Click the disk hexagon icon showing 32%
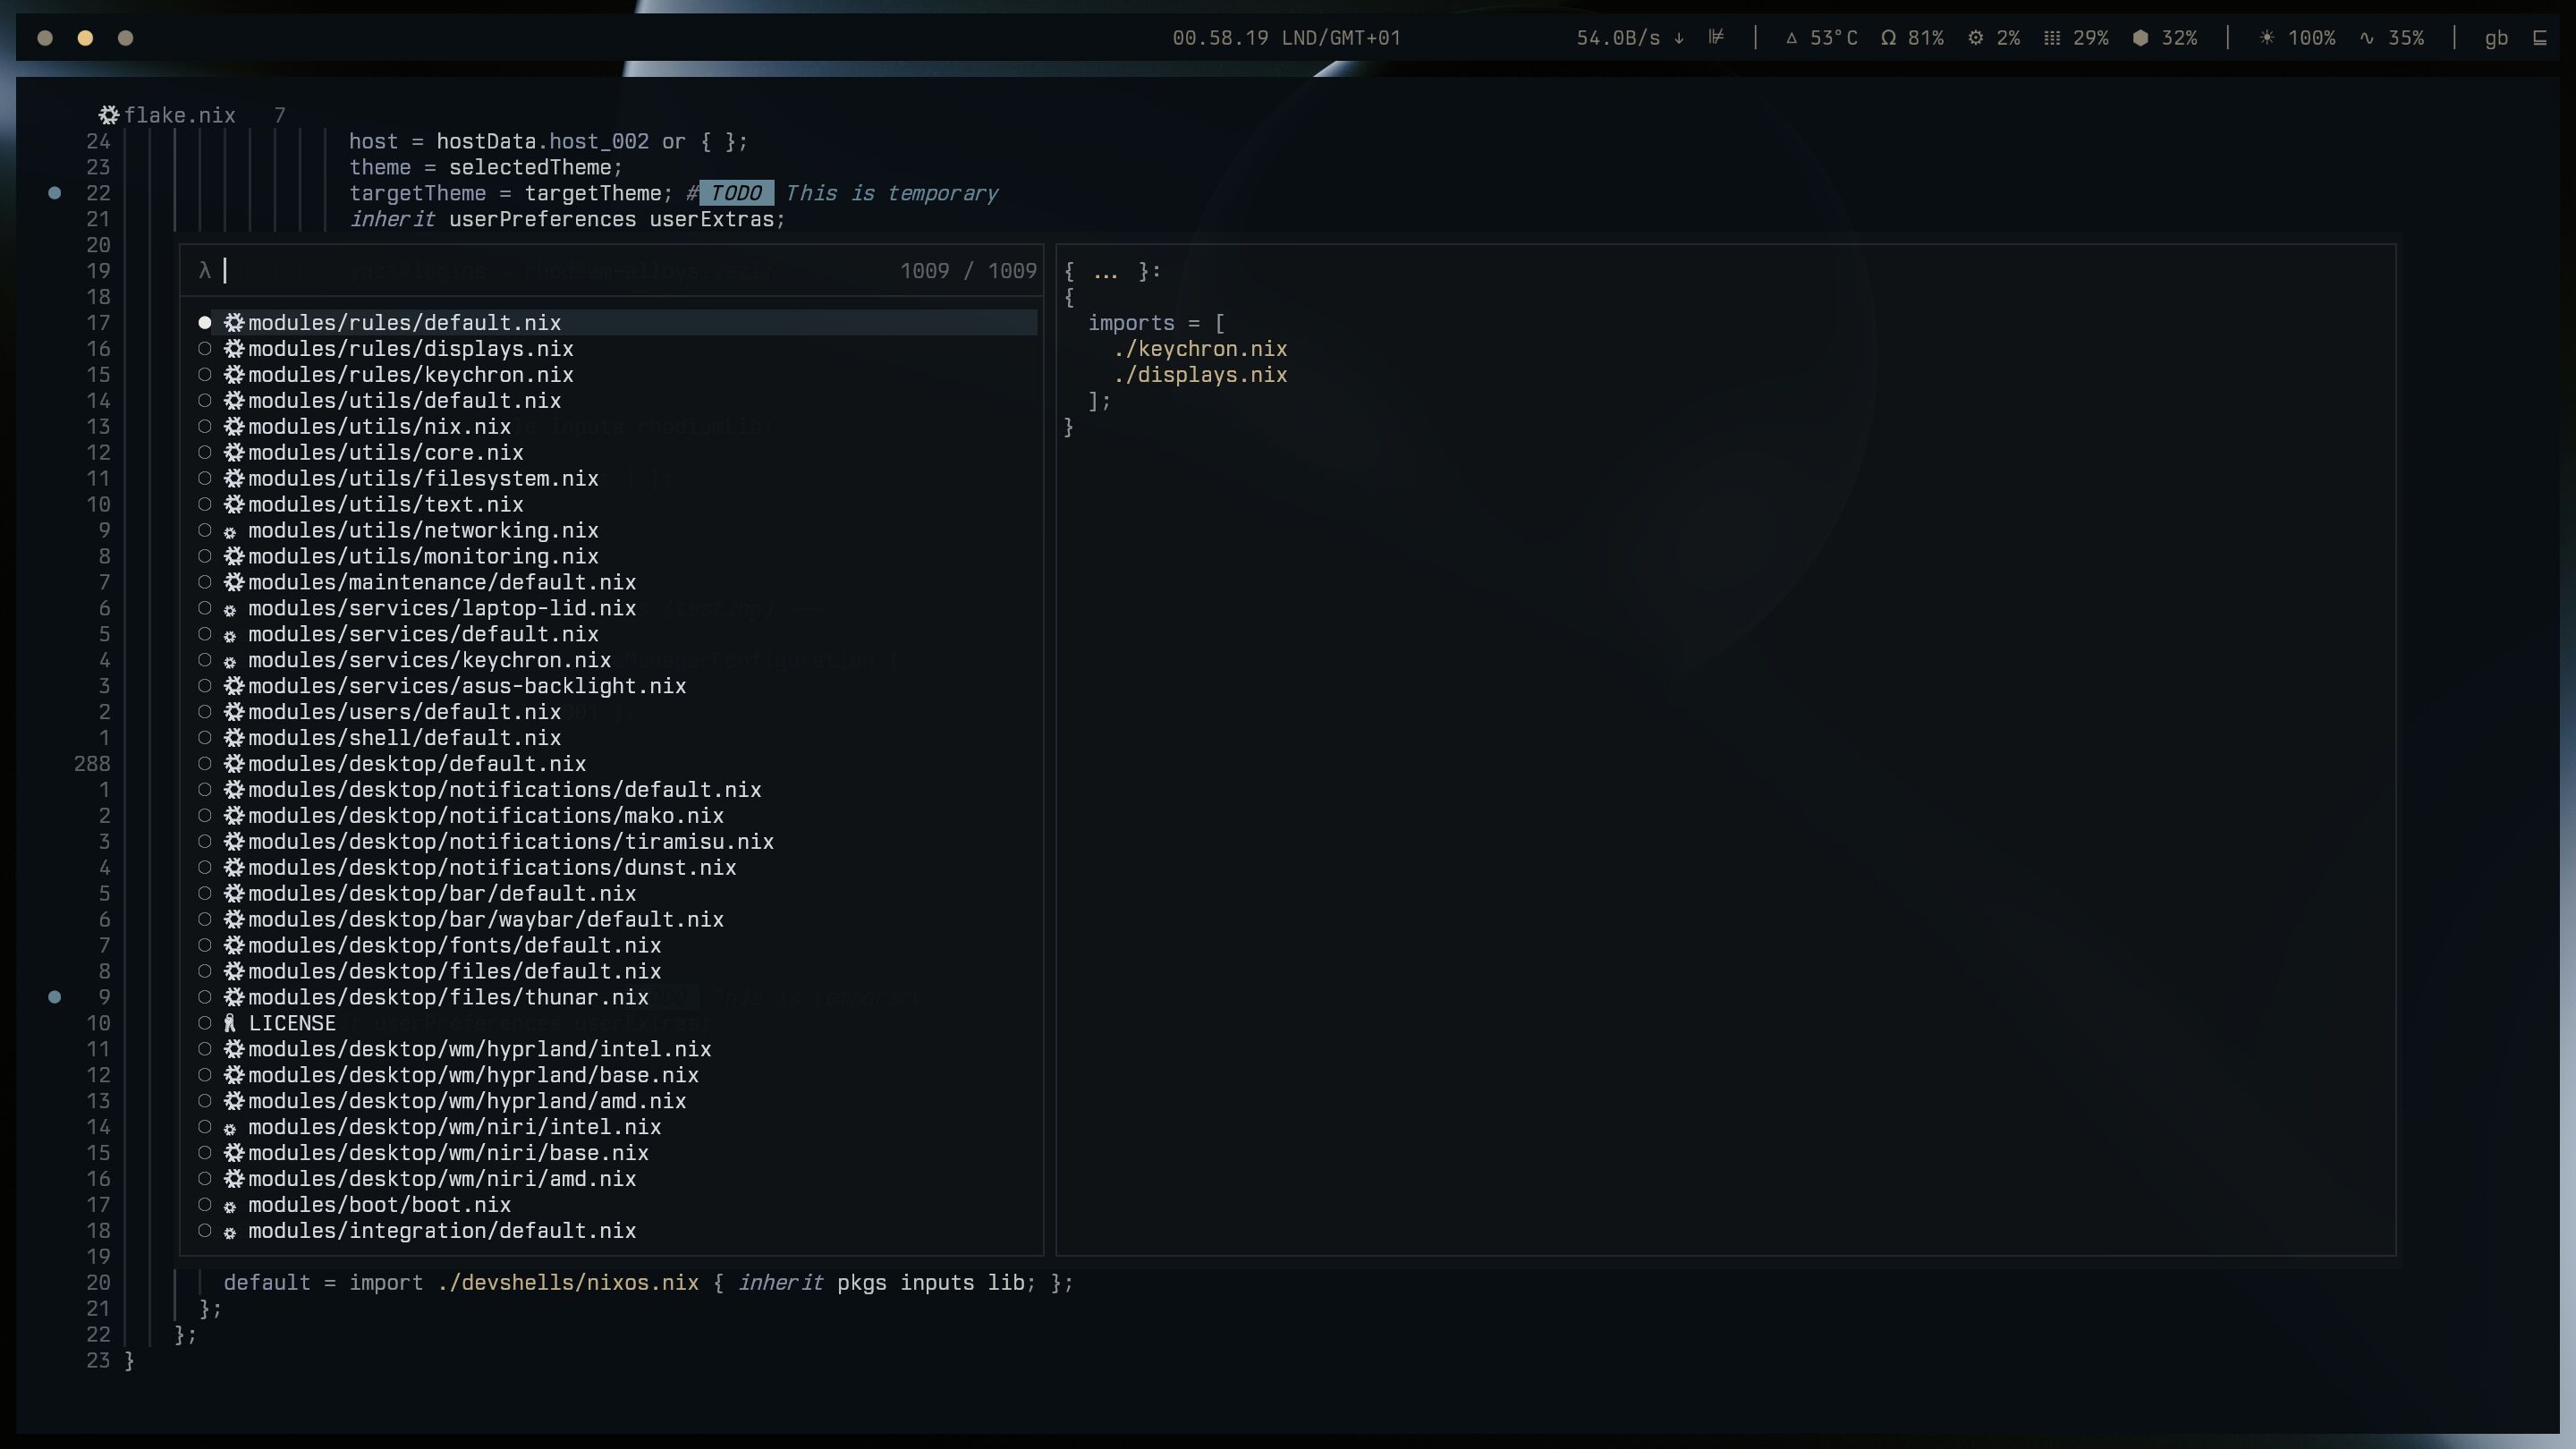This screenshot has height=1449, width=2576. (2140, 38)
